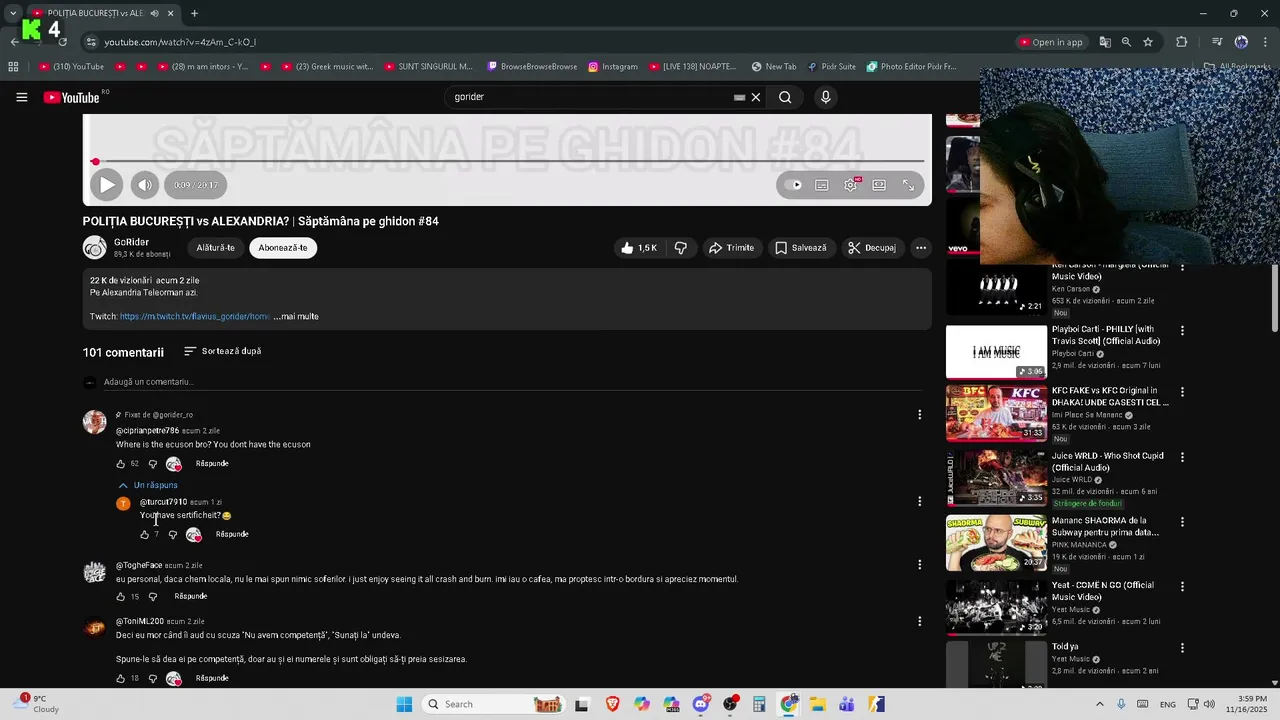The image size is (1280, 720).
Task: Start voice search with the microphone
Action: 825,97
